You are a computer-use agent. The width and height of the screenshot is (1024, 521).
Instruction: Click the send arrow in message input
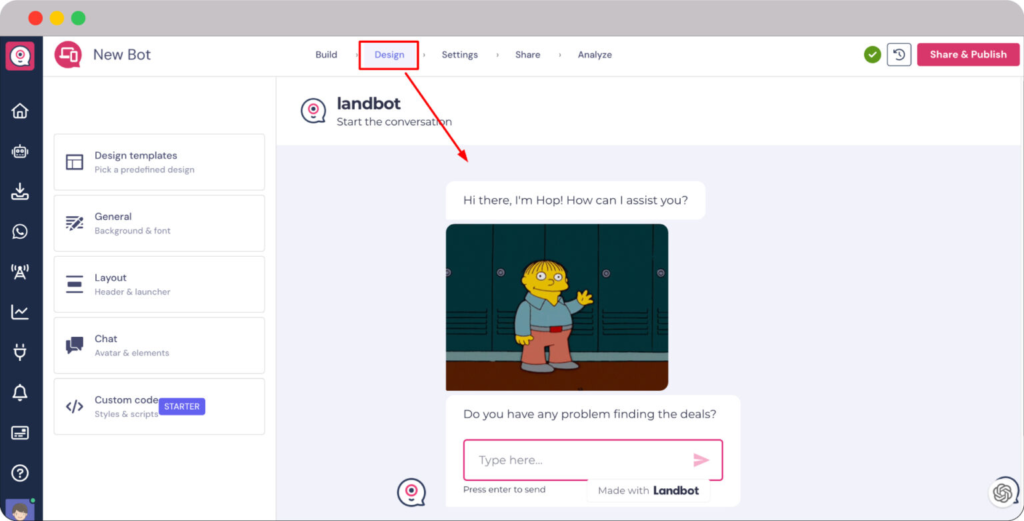click(x=701, y=460)
